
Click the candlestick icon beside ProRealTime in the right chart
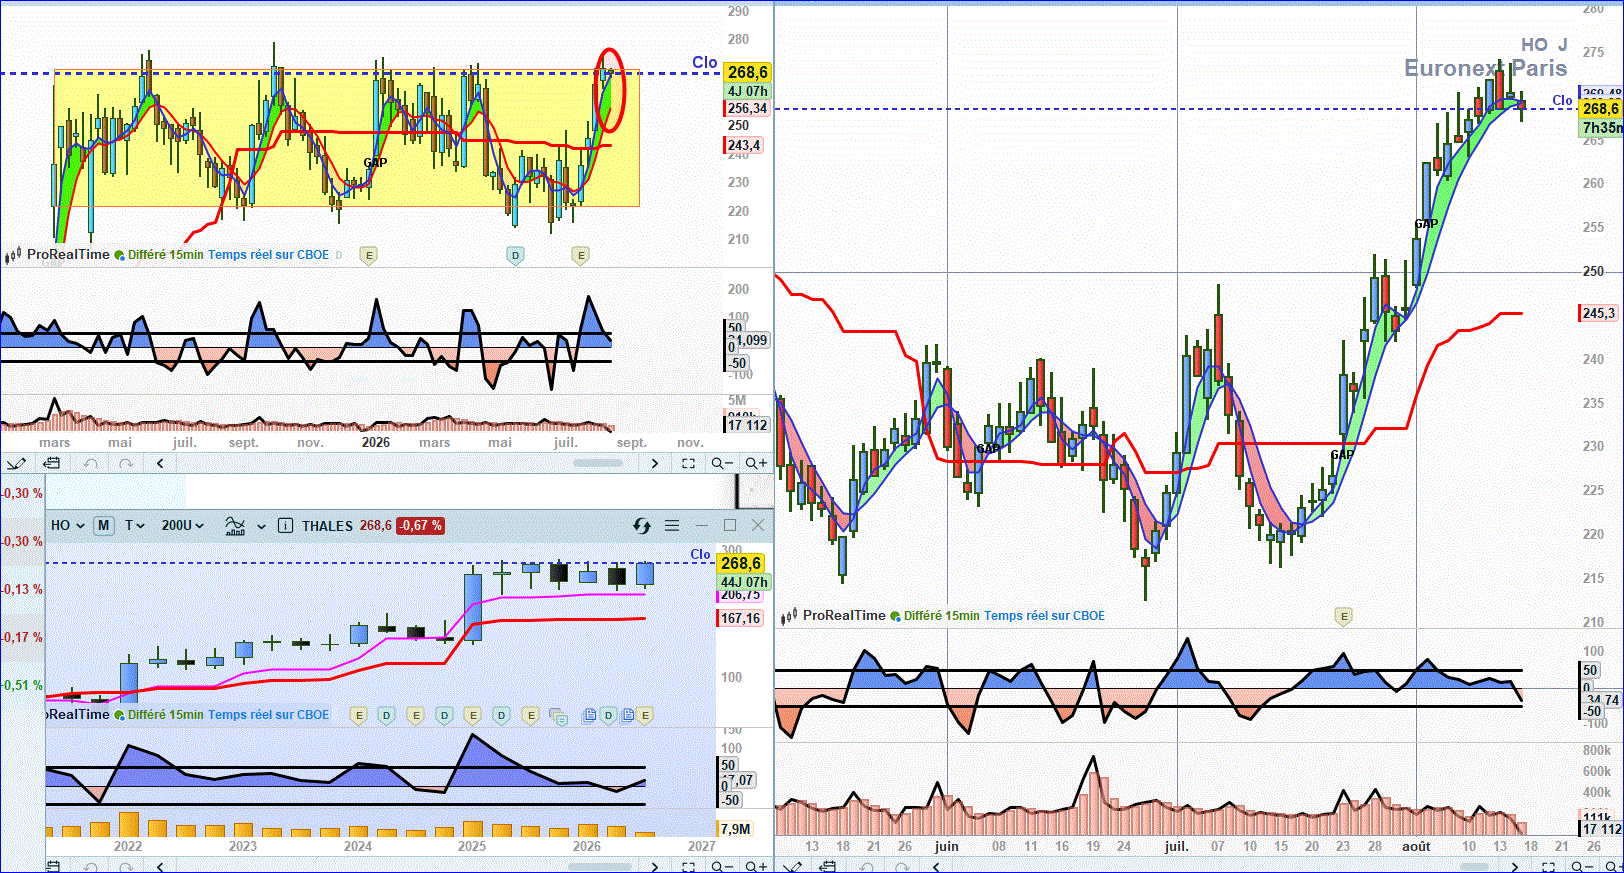click(790, 616)
